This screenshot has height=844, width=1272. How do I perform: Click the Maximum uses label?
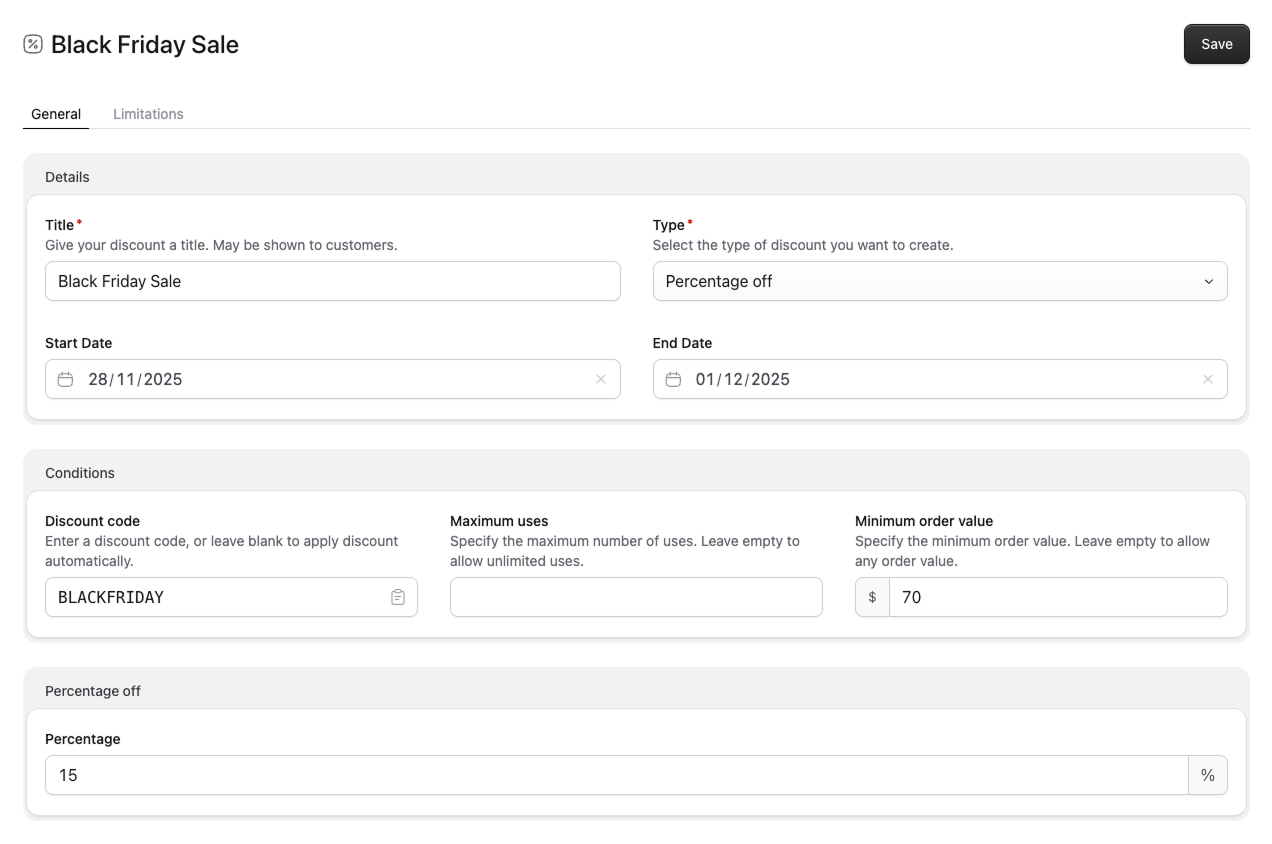pyautogui.click(x=499, y=521)
